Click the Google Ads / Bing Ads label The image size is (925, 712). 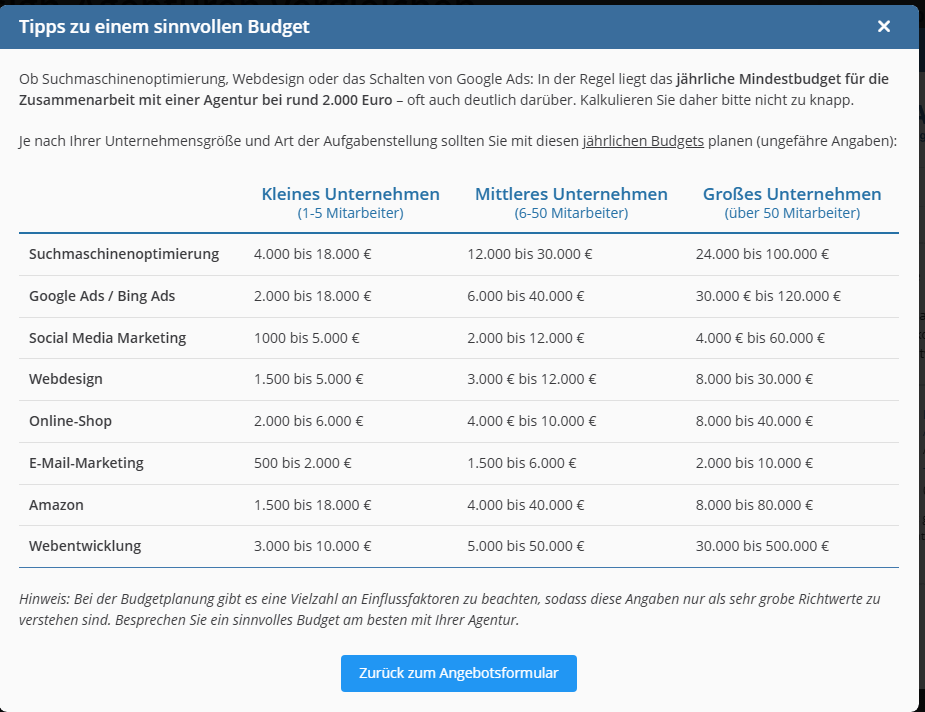[x=102, y=296]
